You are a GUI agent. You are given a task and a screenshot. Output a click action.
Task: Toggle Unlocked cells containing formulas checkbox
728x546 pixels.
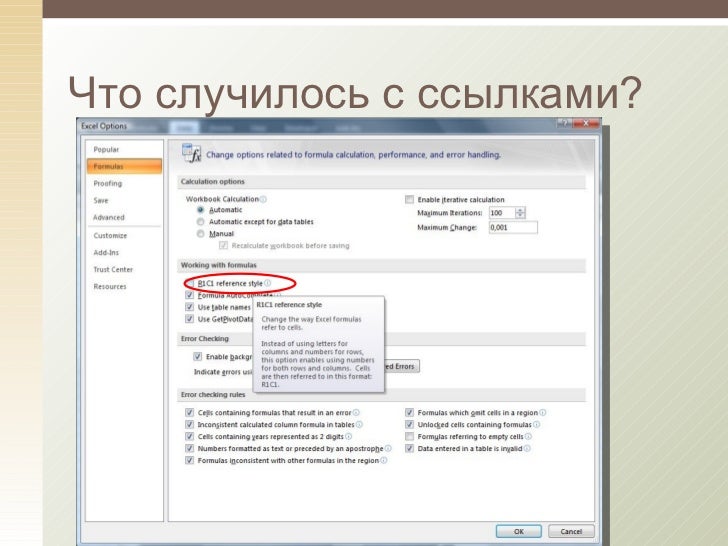[409, 425]
